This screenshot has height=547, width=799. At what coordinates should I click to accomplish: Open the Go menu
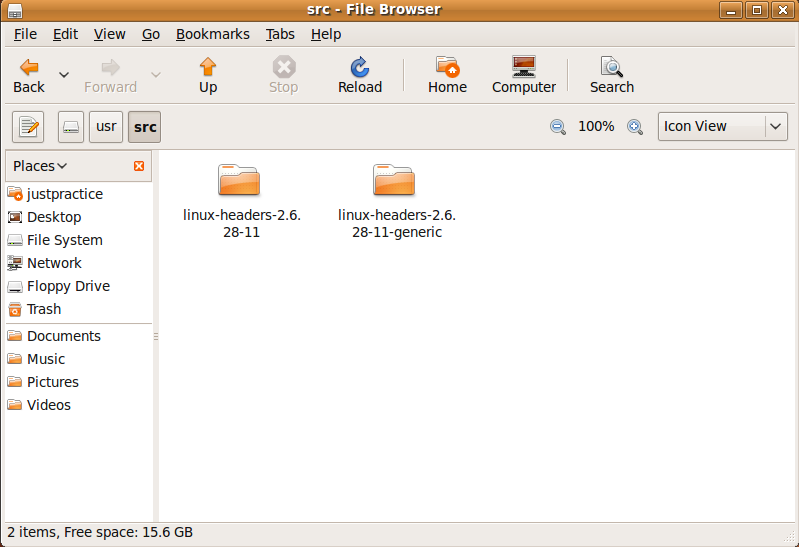click(151, 34)
